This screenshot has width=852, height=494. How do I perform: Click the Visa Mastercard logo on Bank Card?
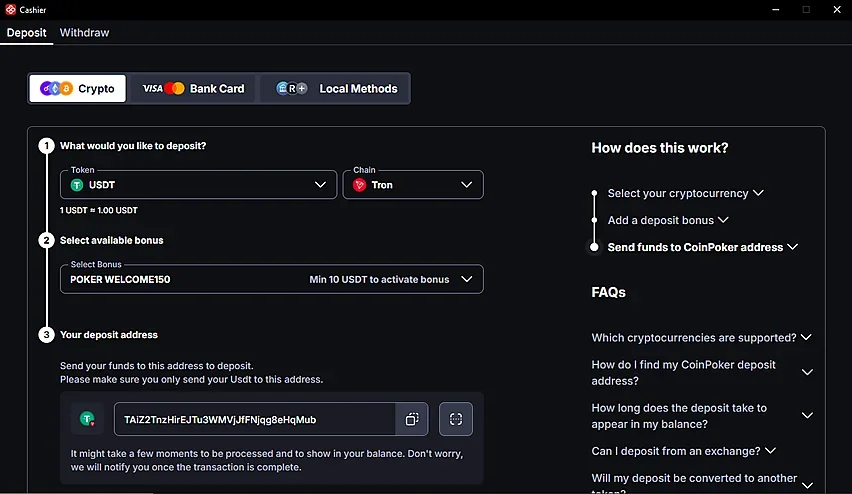tap(164, 88)
